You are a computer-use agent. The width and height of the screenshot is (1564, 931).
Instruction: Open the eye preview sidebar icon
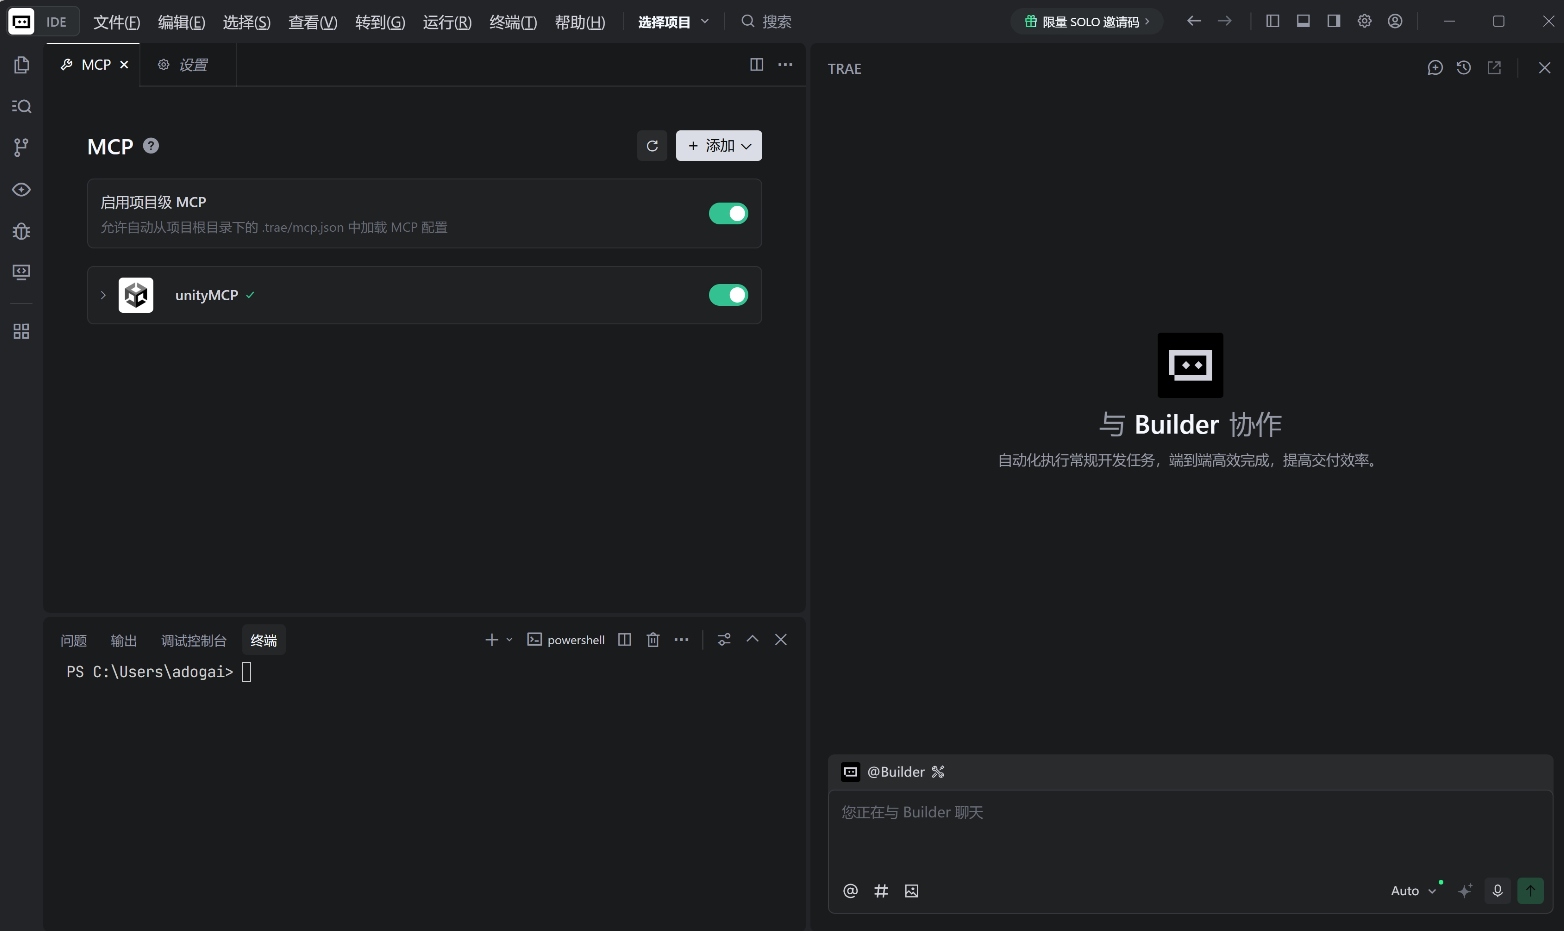pos(21,189)
